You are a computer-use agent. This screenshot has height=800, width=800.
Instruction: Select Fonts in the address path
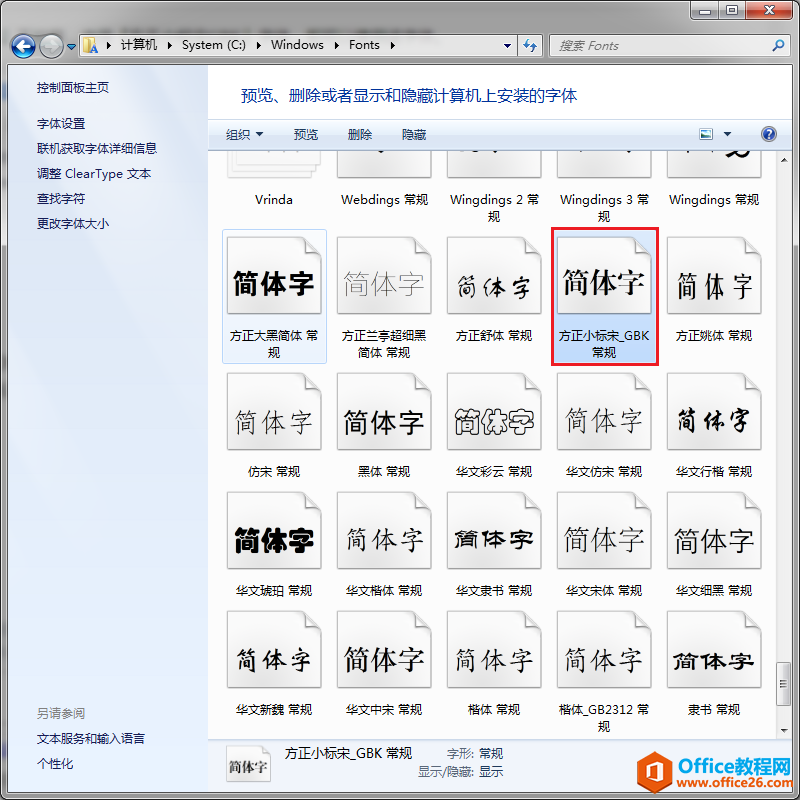[x=364, y=45]
